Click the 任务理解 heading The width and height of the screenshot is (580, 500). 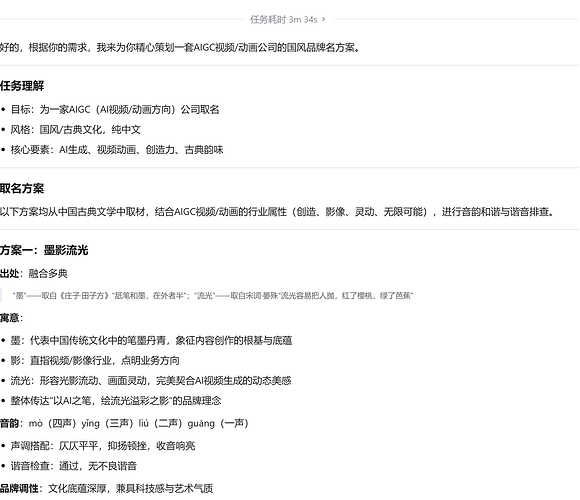(x=22, y=86)
